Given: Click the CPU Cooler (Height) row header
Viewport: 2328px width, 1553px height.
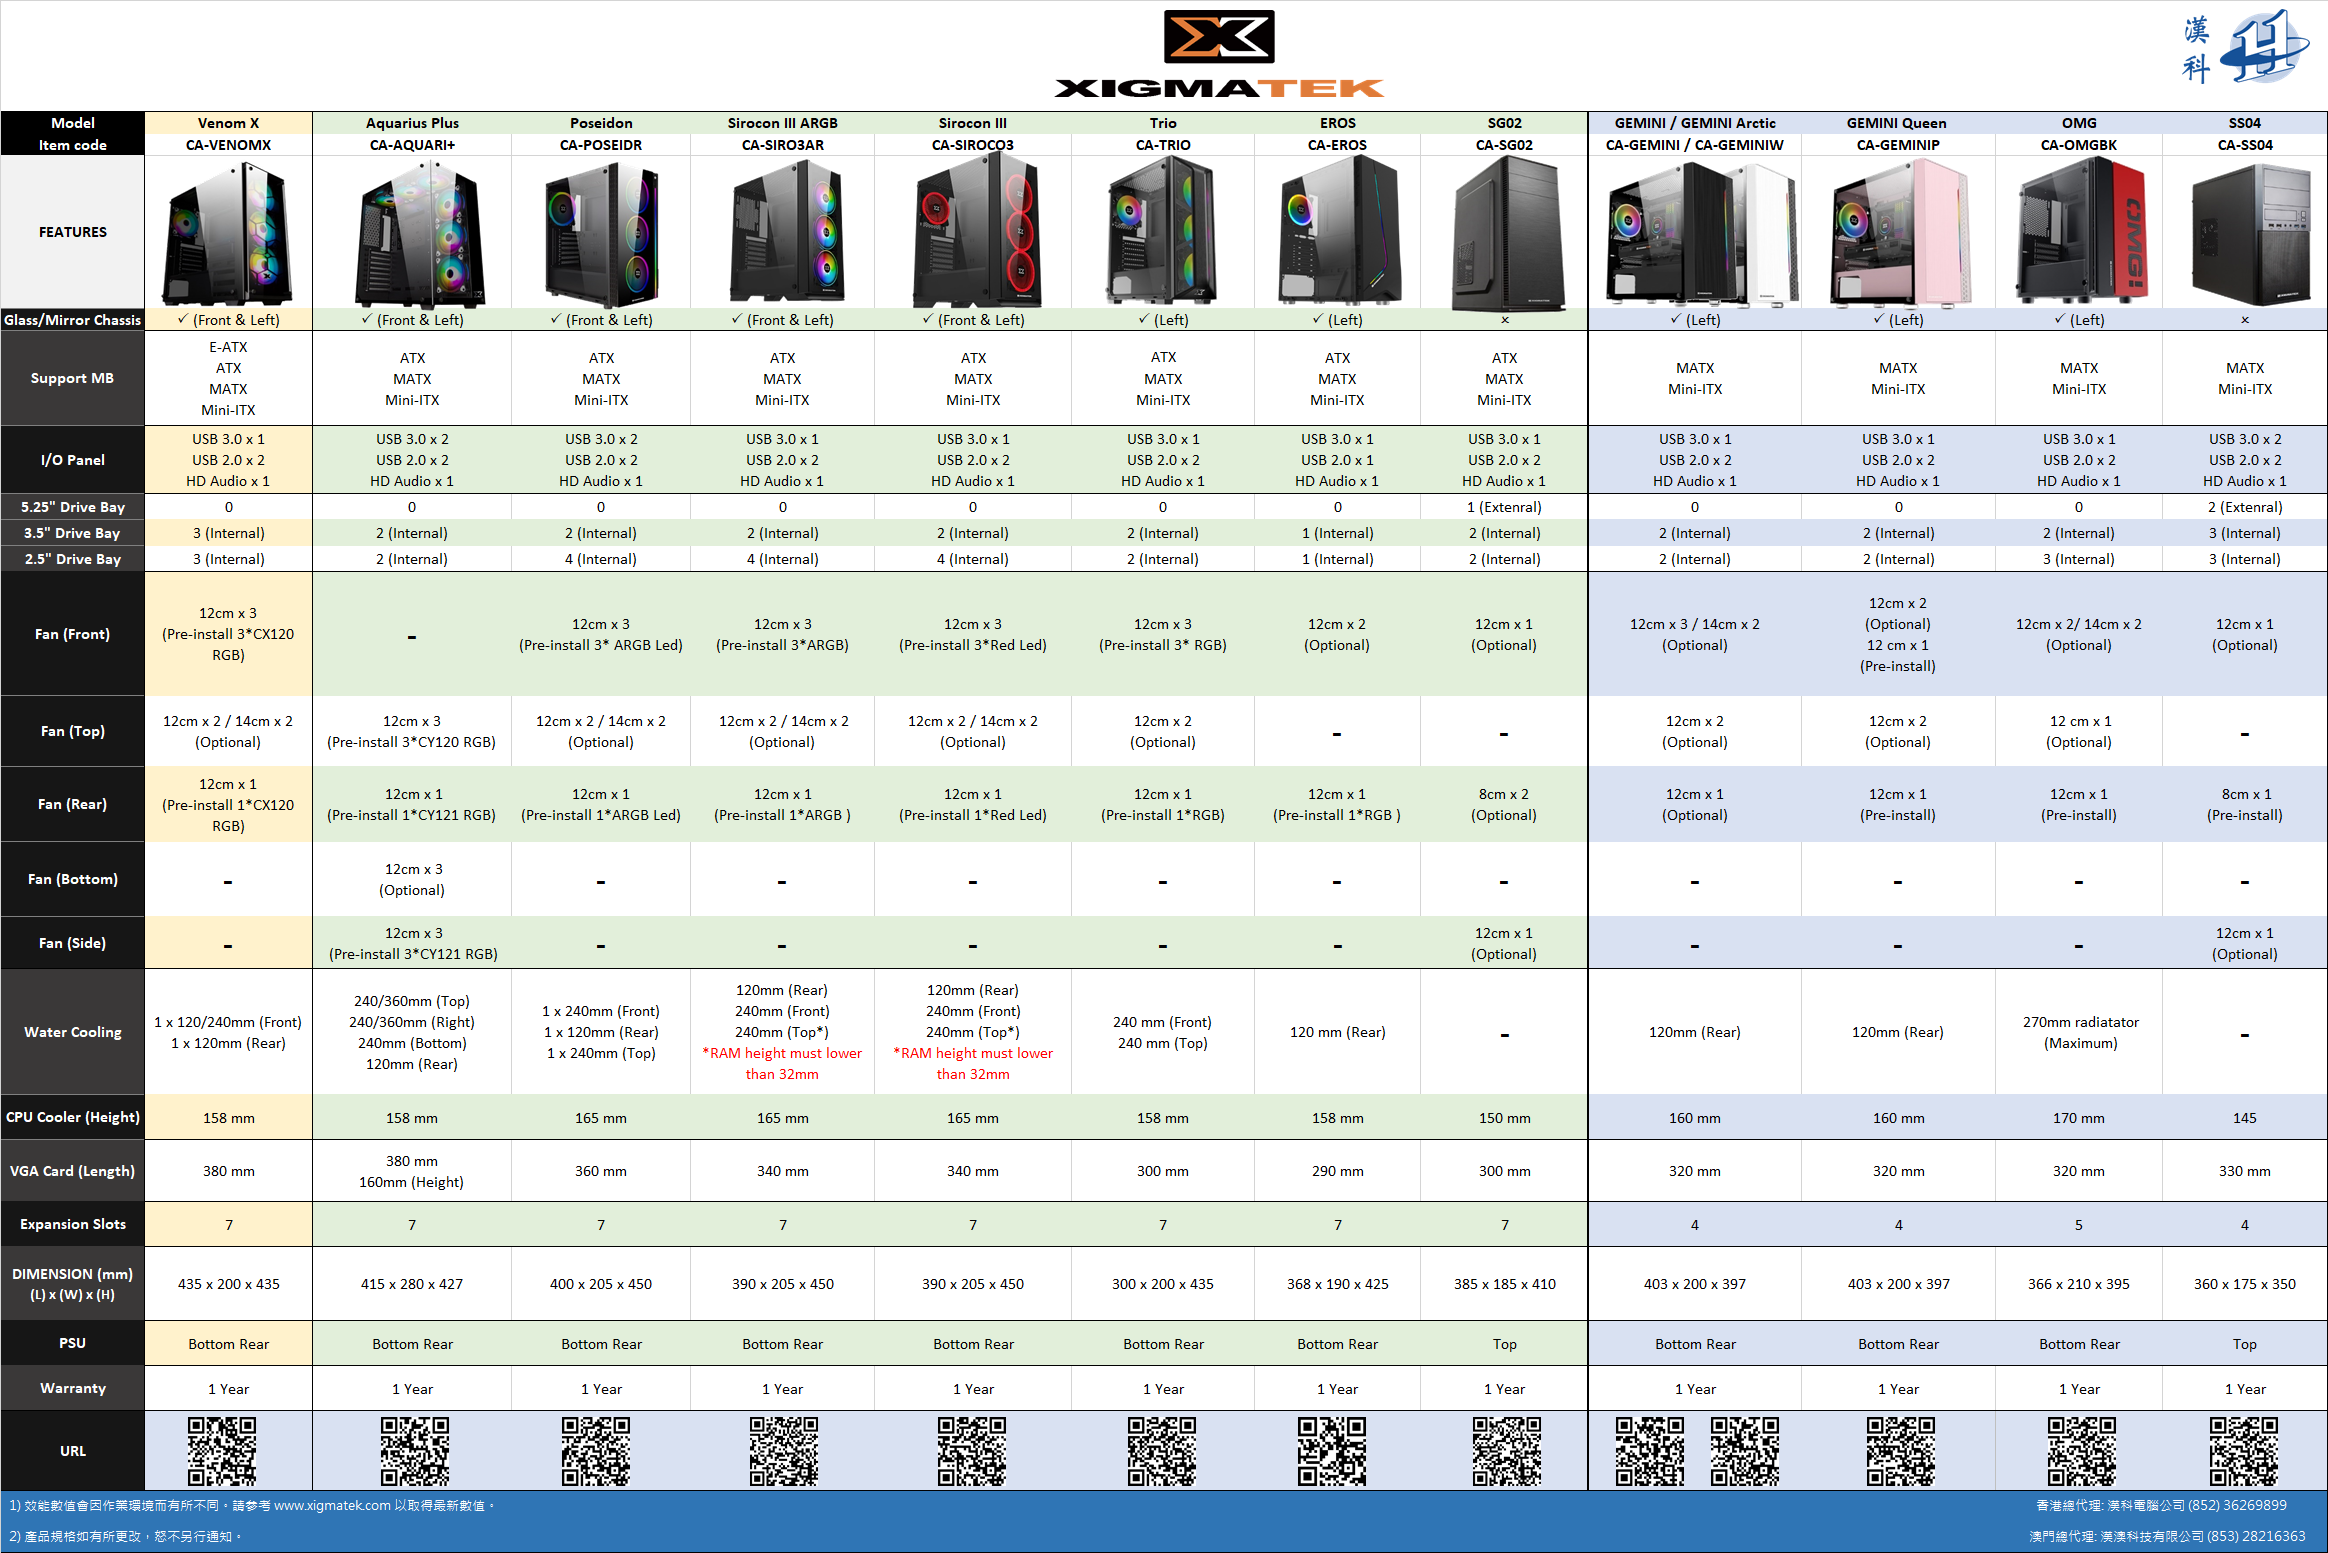Looking at the screenshot, I should [72, 1117].
